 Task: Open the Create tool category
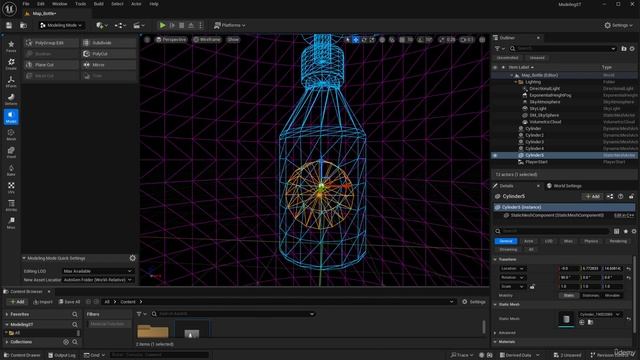[x=11, y=64]
